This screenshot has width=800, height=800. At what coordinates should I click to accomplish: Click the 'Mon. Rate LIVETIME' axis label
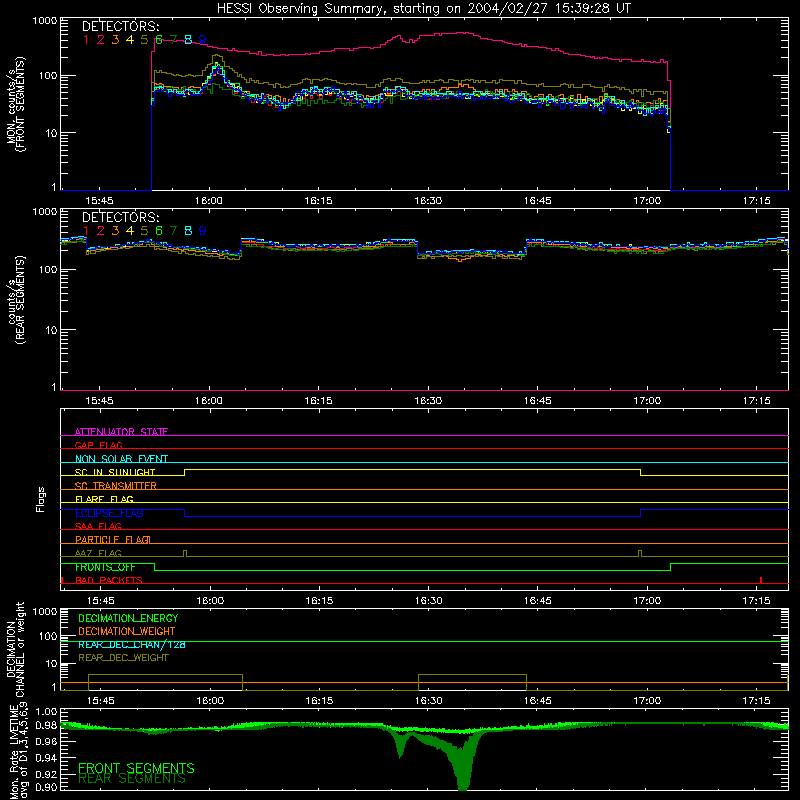[x=16, y=750]
